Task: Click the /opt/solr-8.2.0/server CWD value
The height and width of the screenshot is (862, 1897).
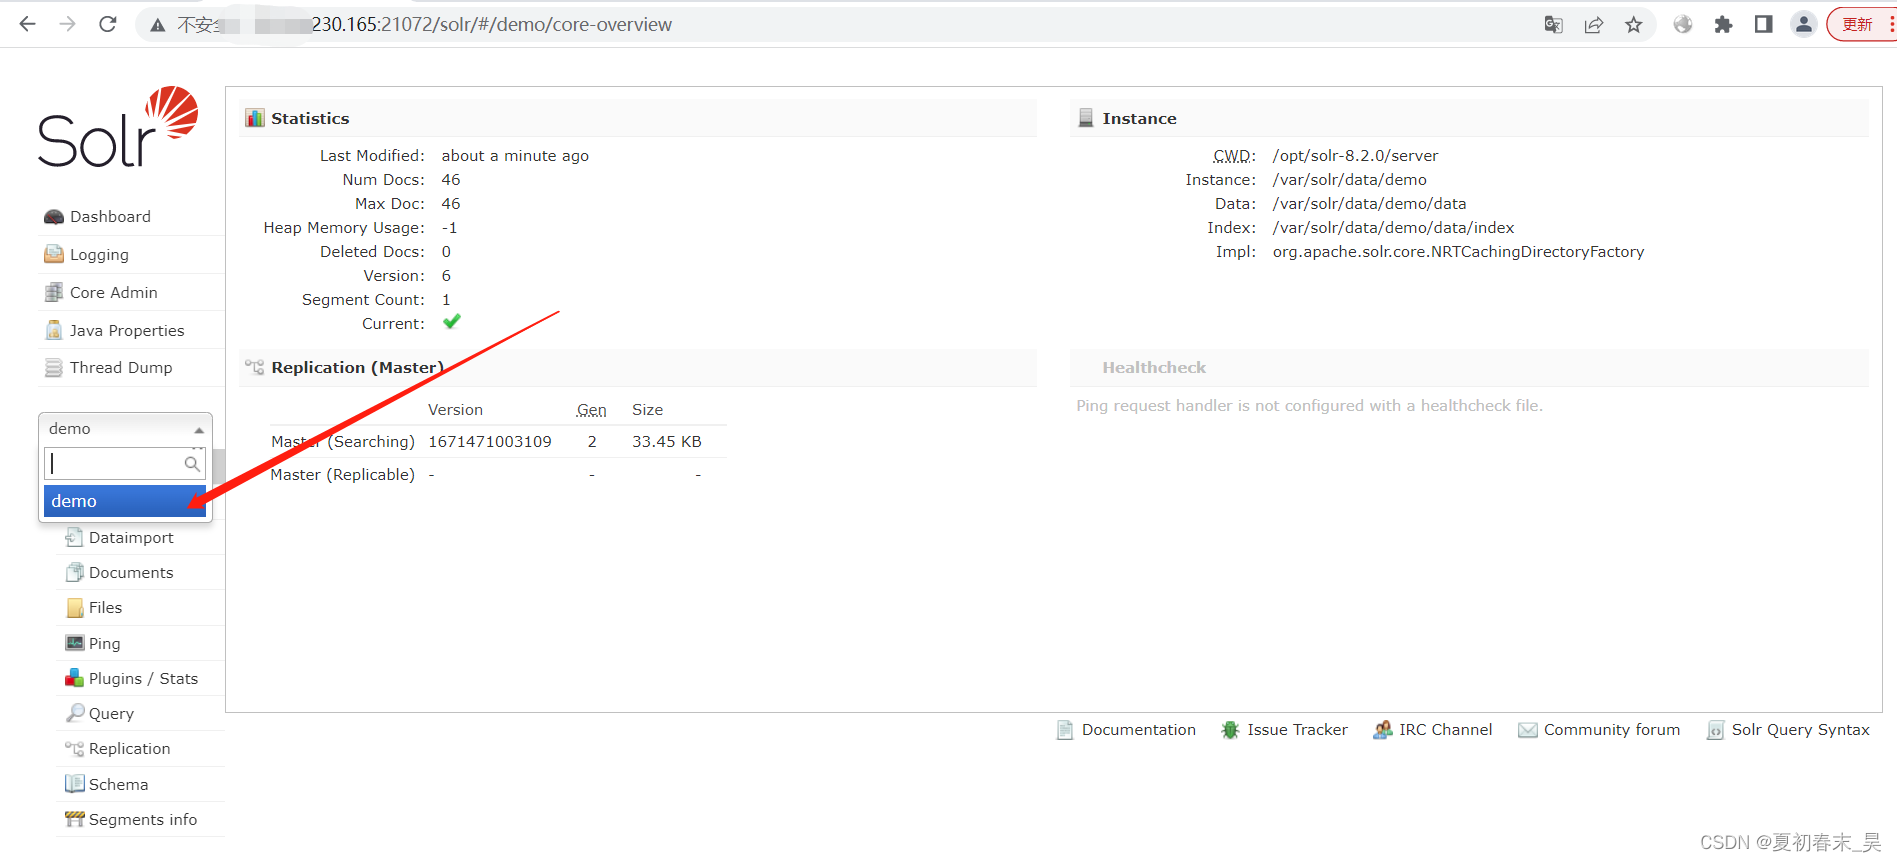Action: click(x=1355, y=156)
